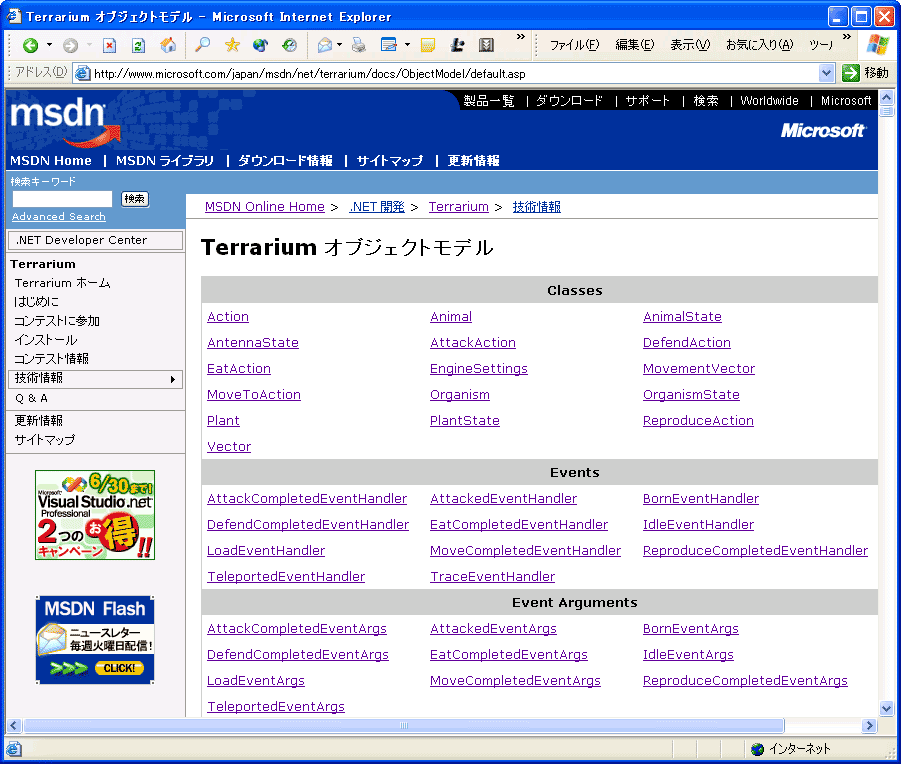The image size is (901, 764).
Task: Click the browser Forward button
Action: point(70,45)
